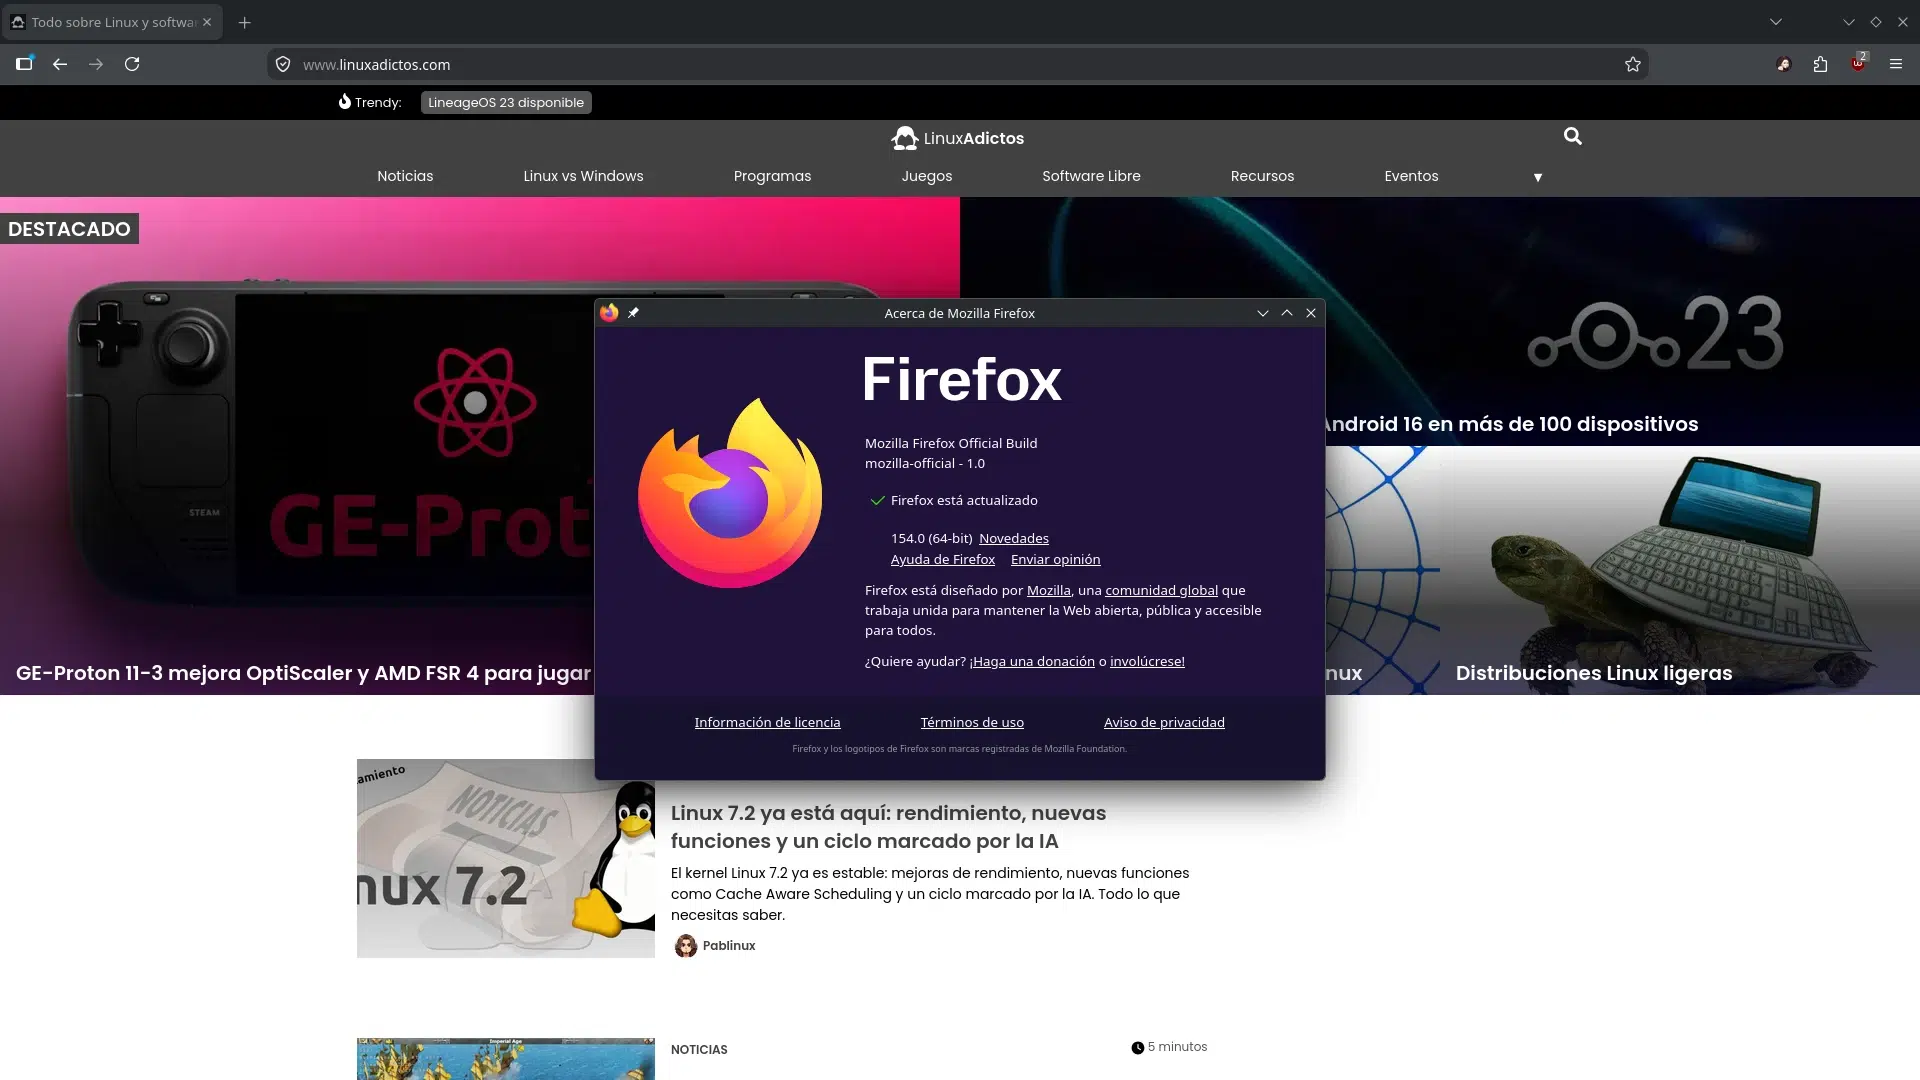Open Aviso de privacidad link

(1164, 722)
